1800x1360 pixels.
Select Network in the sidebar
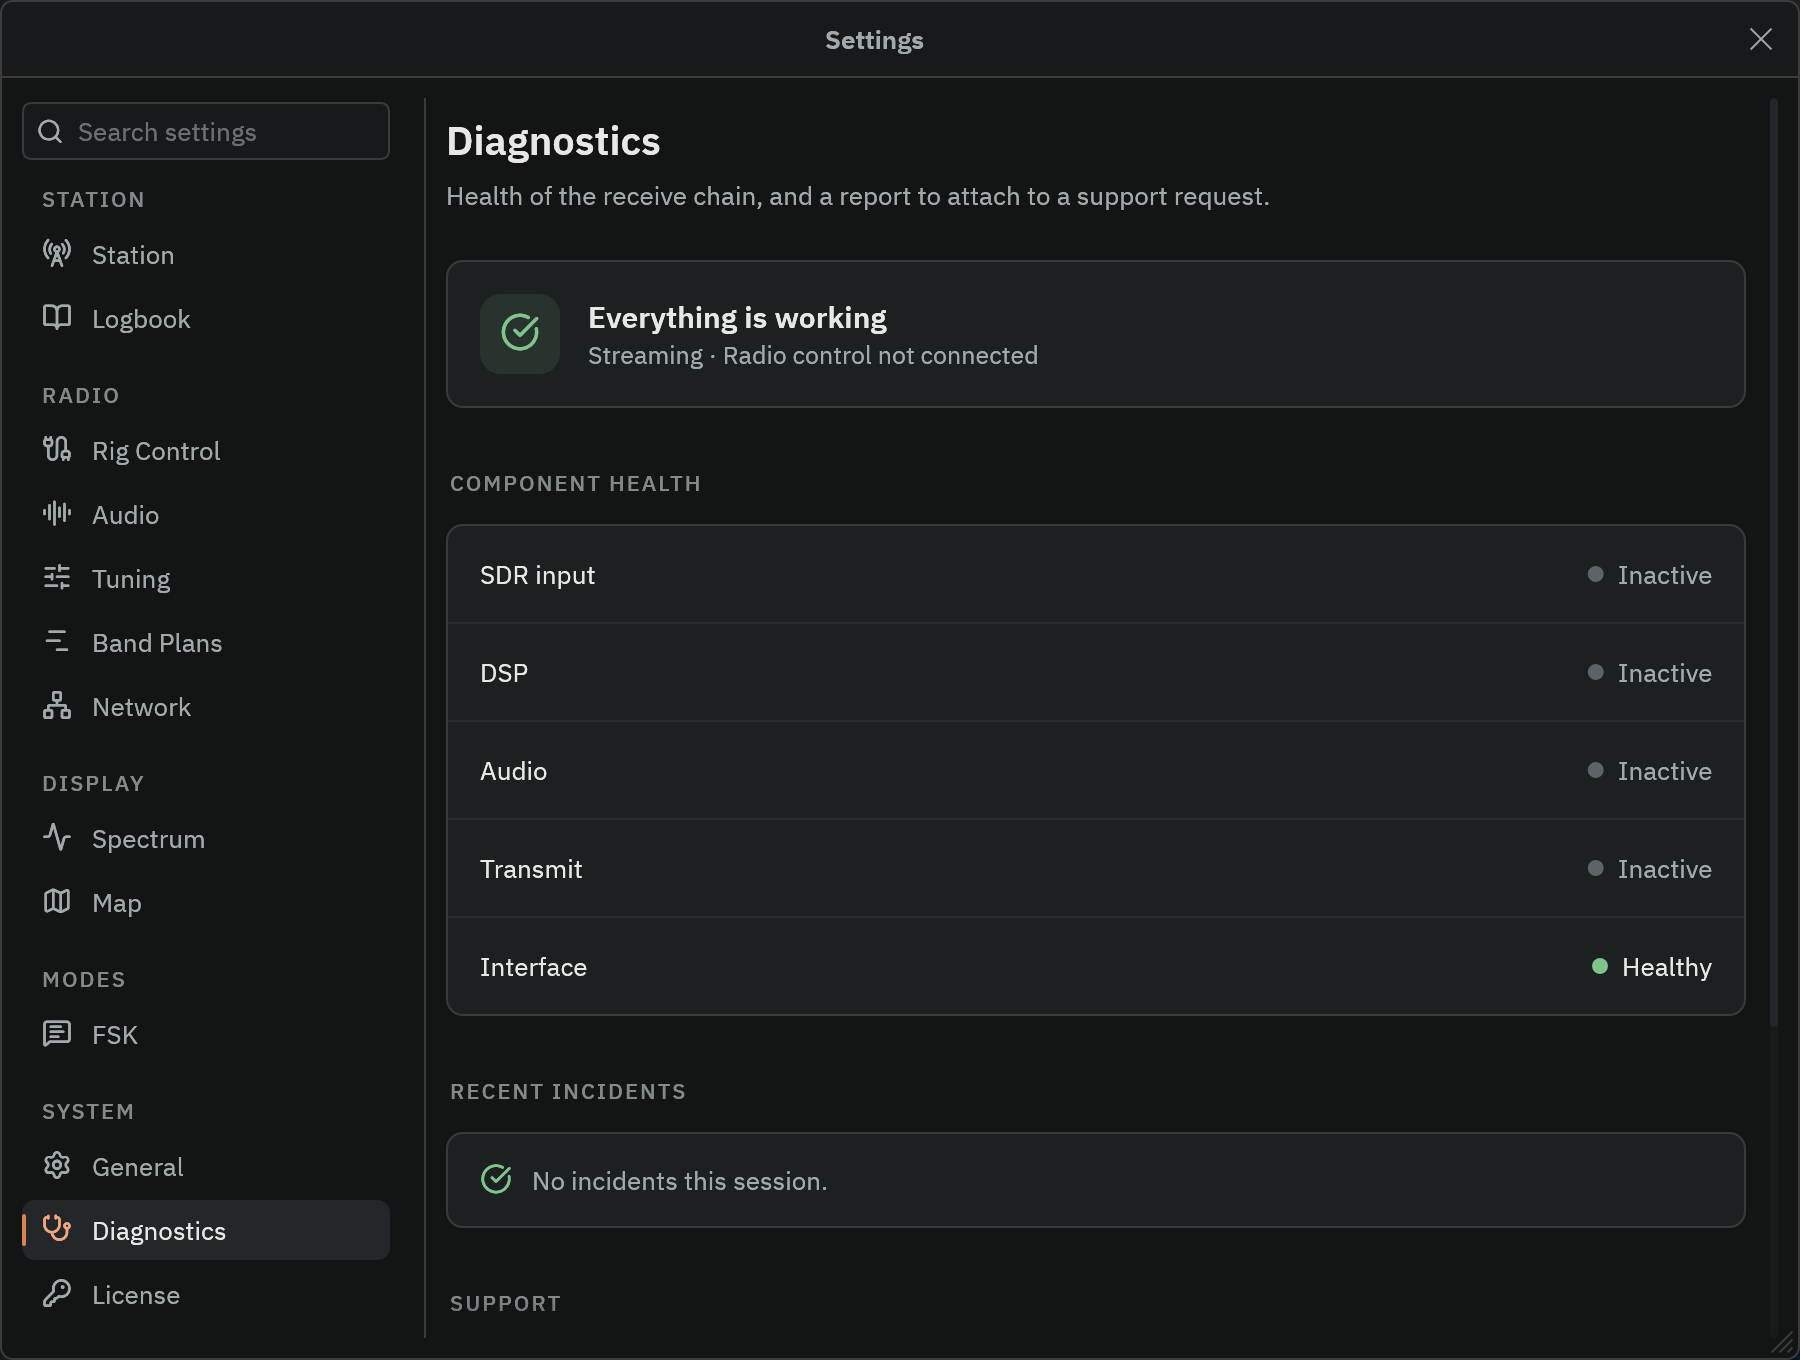click(x=206, y=707)
